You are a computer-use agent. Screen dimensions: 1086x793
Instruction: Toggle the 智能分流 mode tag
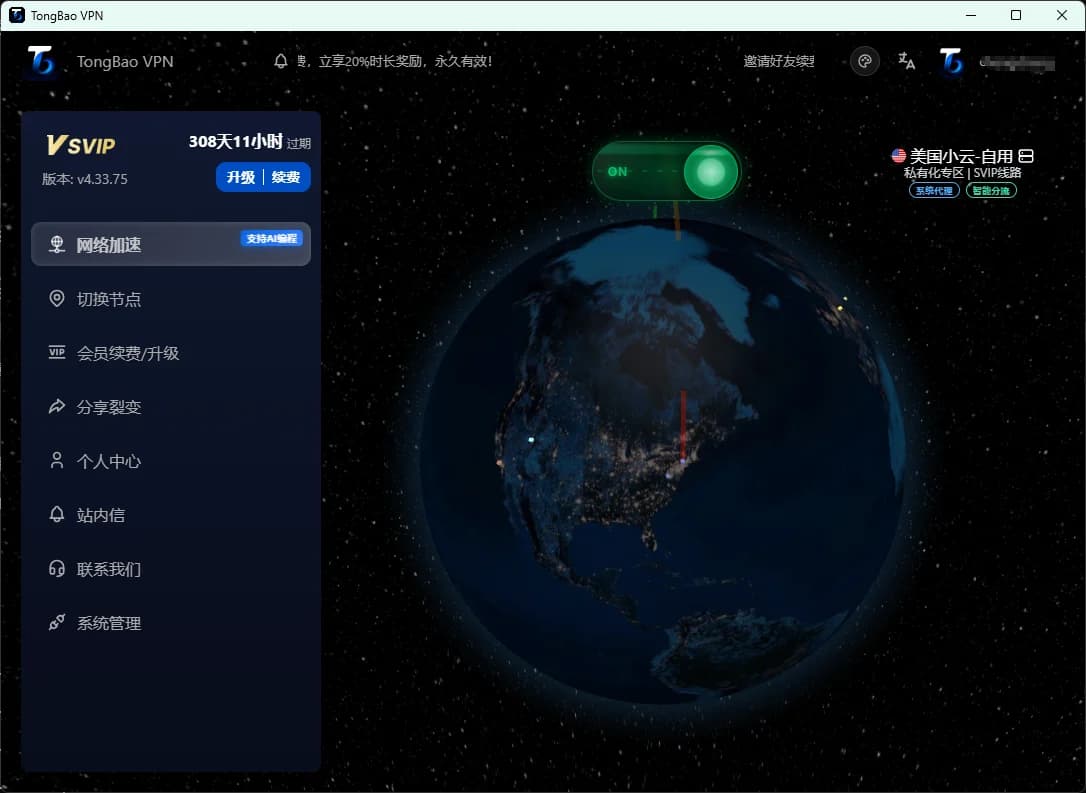pos(991,190)
